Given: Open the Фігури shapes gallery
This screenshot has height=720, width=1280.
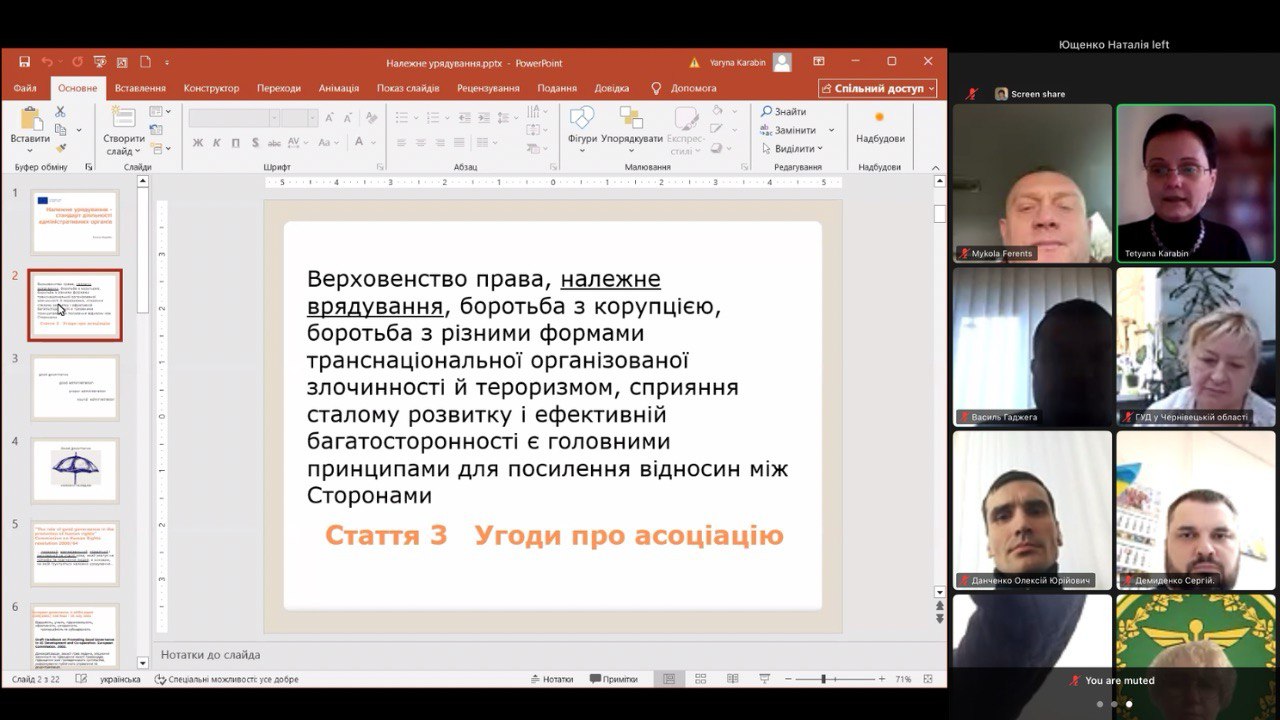Looking at the screenshot, I should pyautogui.click(x=582, y=120).
